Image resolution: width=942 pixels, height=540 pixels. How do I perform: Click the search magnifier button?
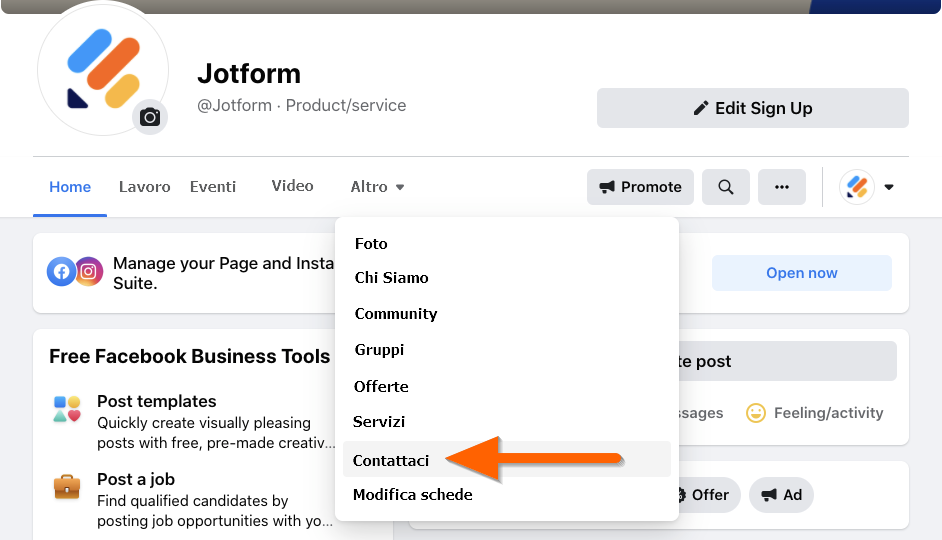click(x=726, y=187)
